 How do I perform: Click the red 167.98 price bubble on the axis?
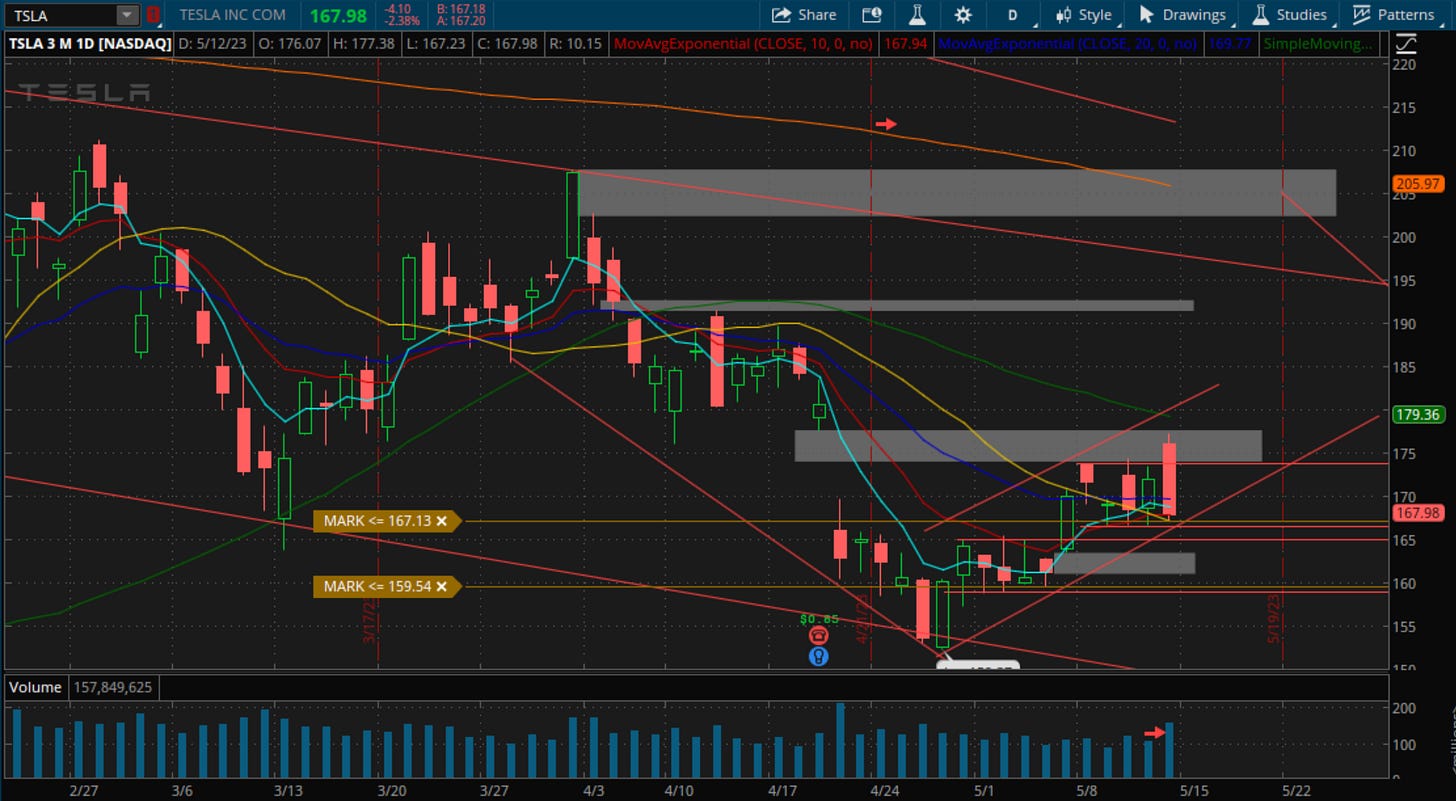tap(1420, 513)
